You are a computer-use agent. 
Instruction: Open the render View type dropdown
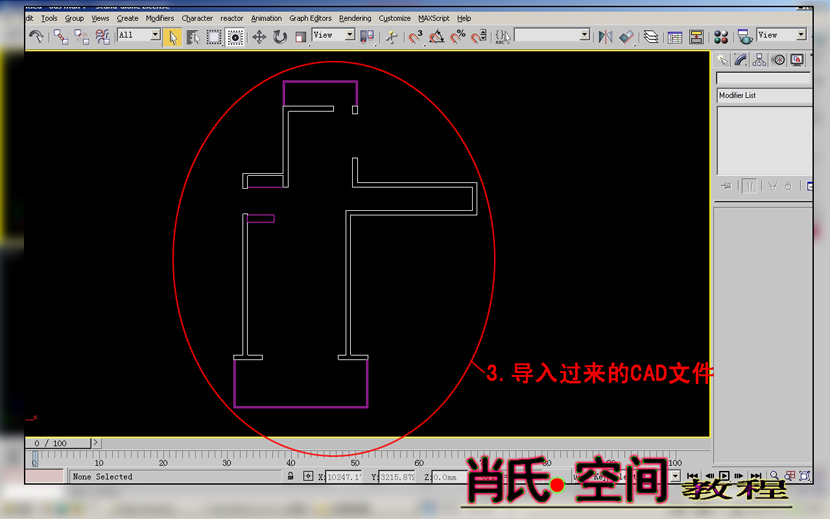[781, 35]
